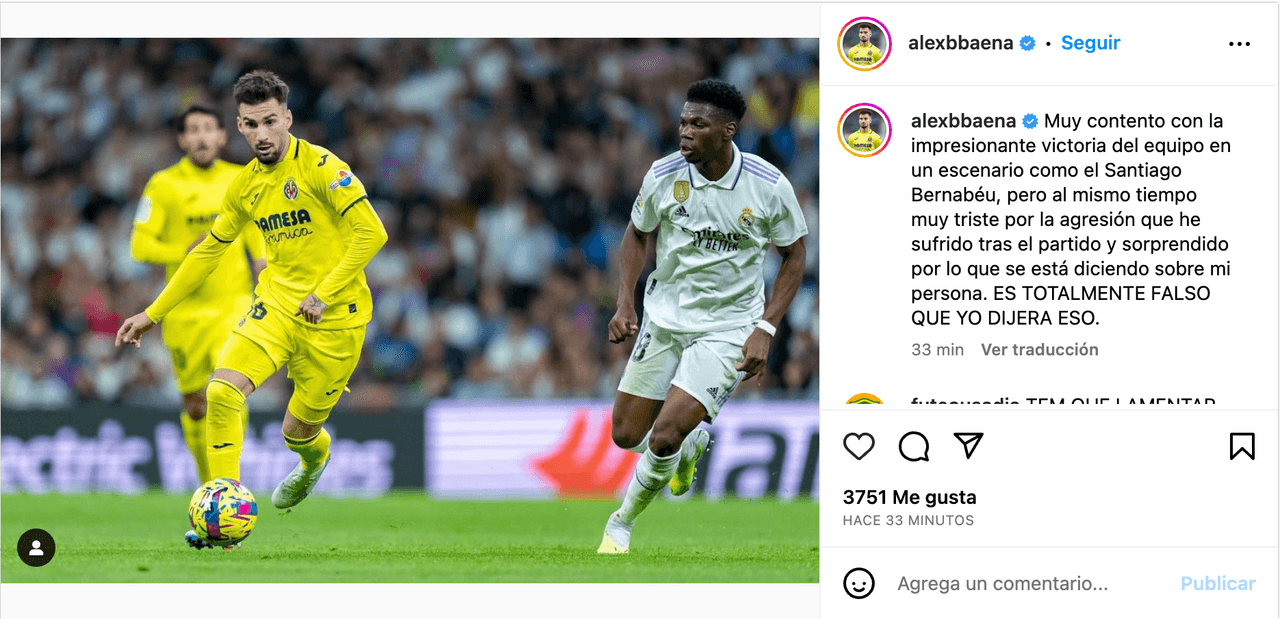Click the caption author avatar
Screen dimensions: 1280x619
point(865,130)
